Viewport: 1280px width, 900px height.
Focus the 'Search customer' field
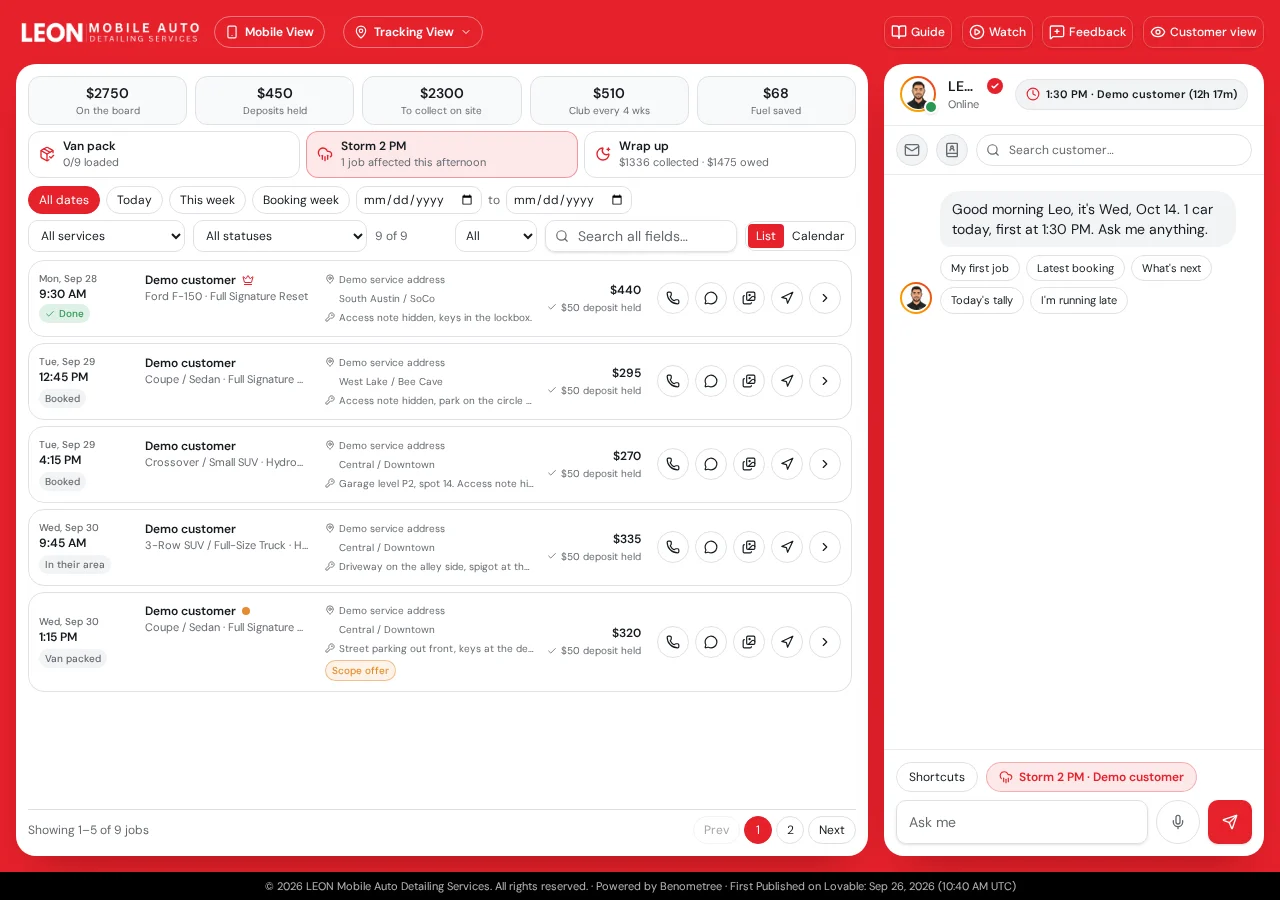pos(1114,150)
